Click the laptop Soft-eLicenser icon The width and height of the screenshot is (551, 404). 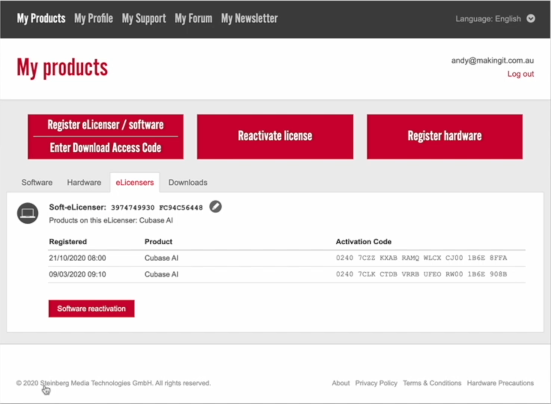coord(28,213)
